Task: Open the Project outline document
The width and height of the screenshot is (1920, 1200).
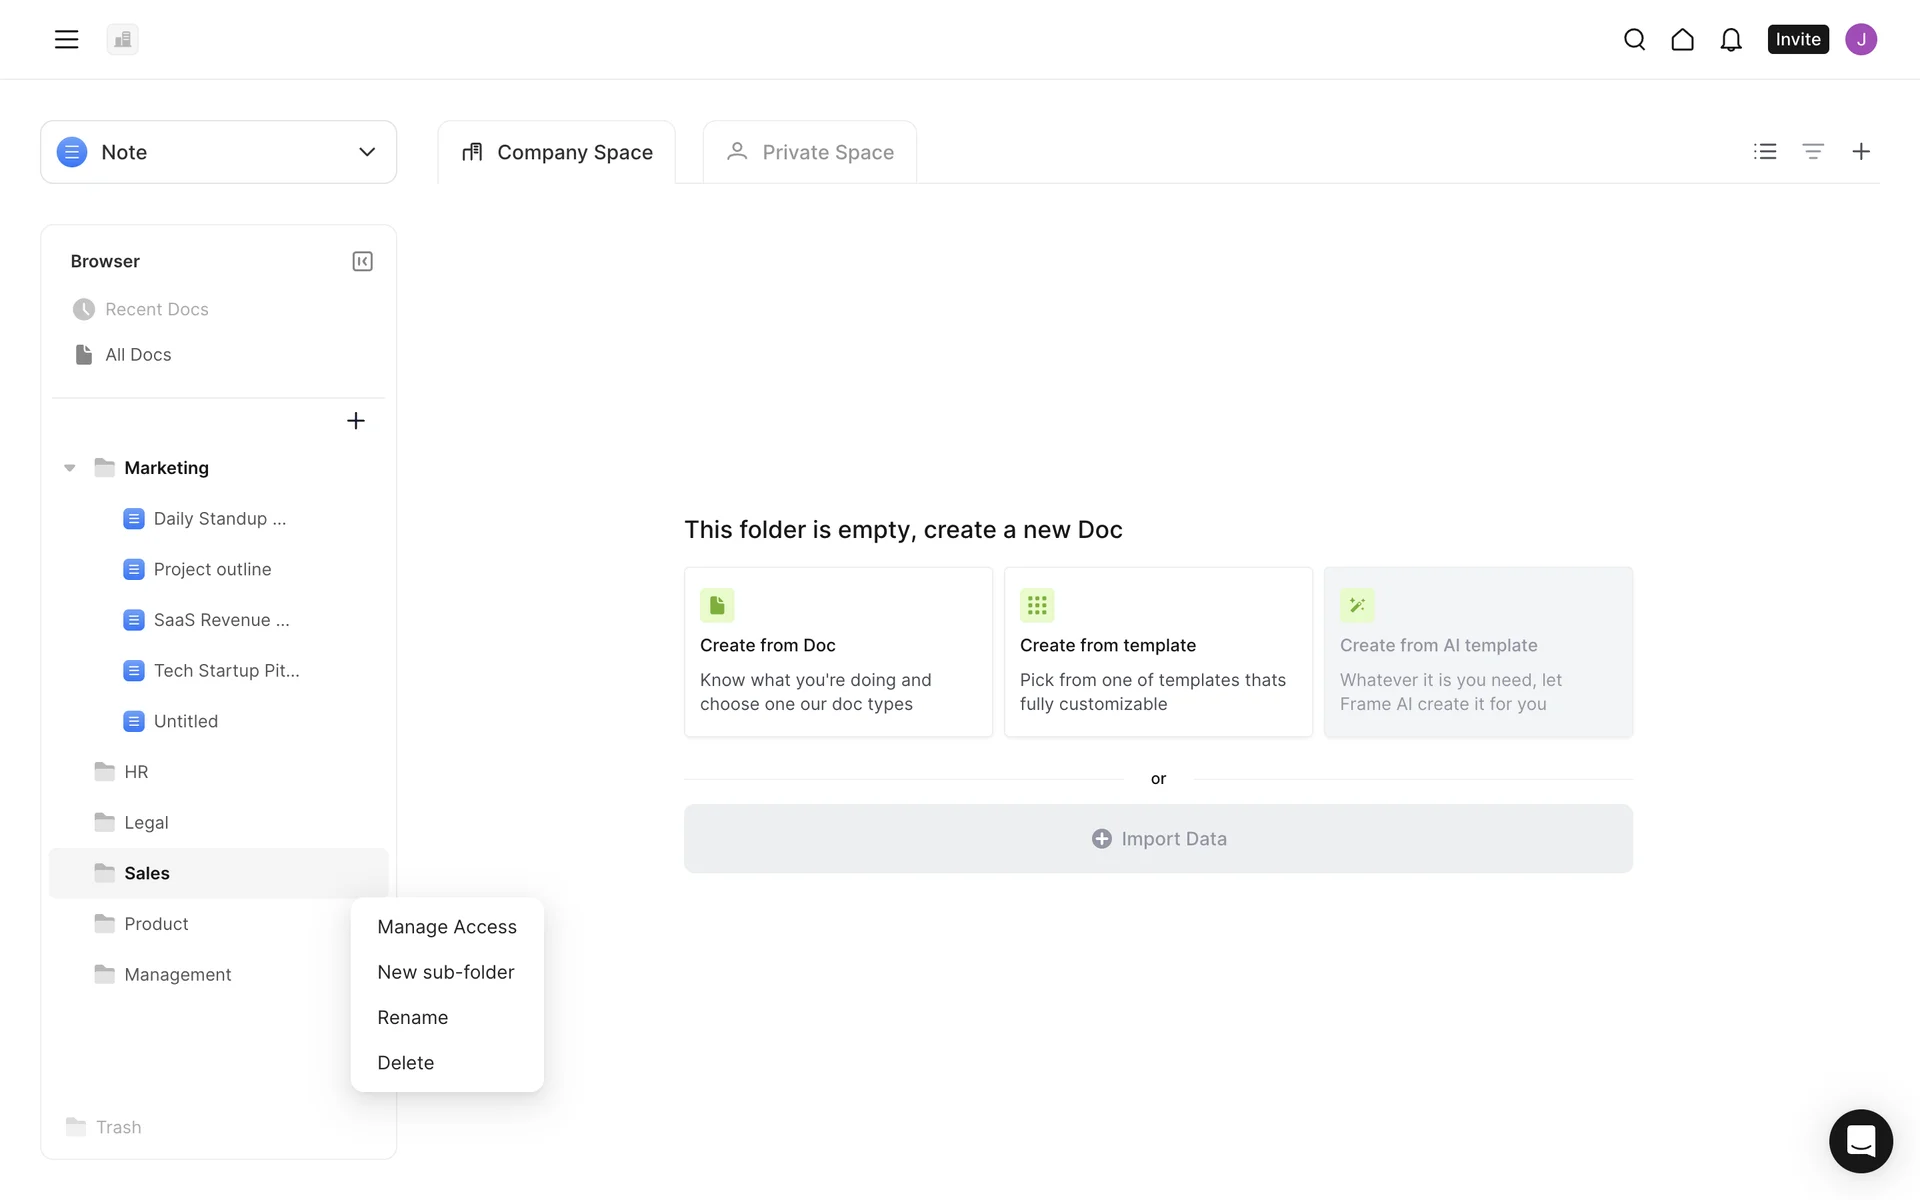Action: (x=212, y=569)
